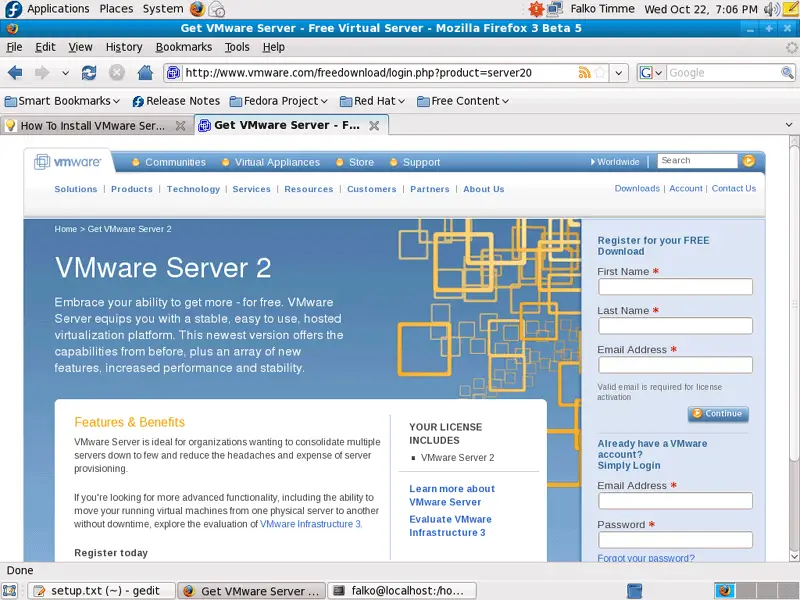The height and width of the screenshot is (600, 800).
Task: Expand the Smart Bookmarks folder
Action: point(63,101)
